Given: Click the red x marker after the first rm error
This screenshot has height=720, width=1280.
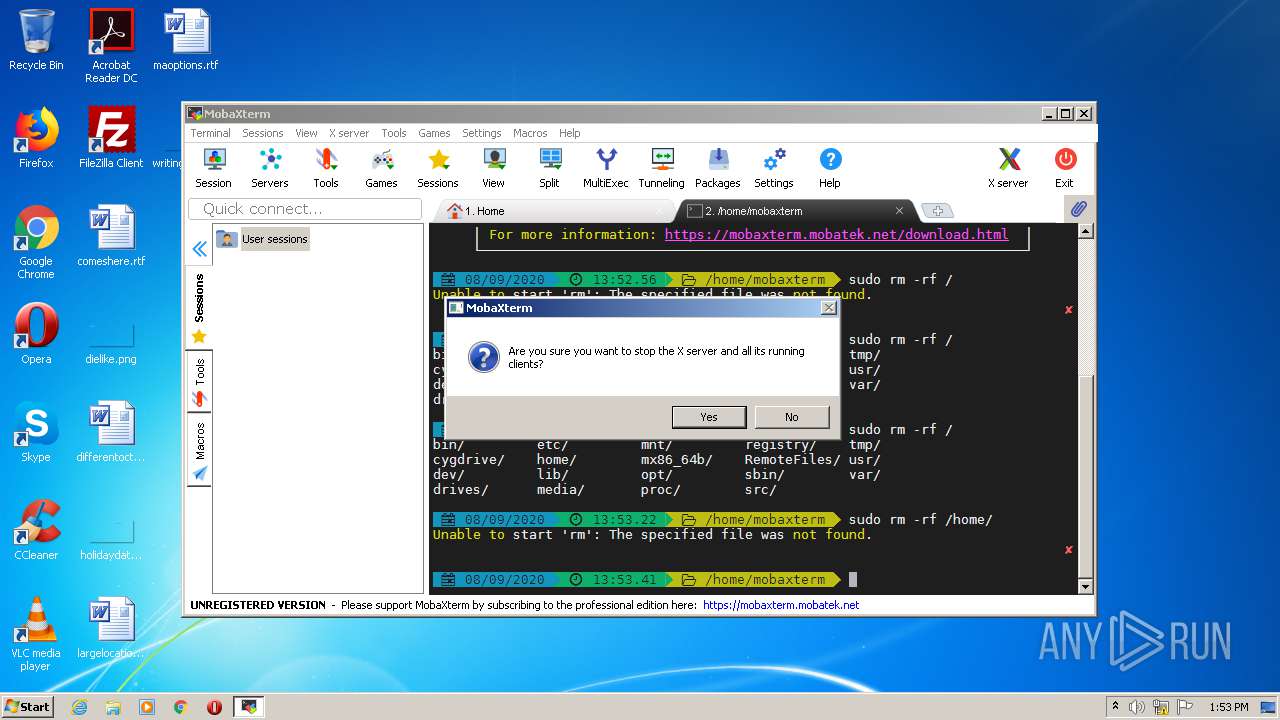Looking at the screenshot, I should tap(1068, 310).
